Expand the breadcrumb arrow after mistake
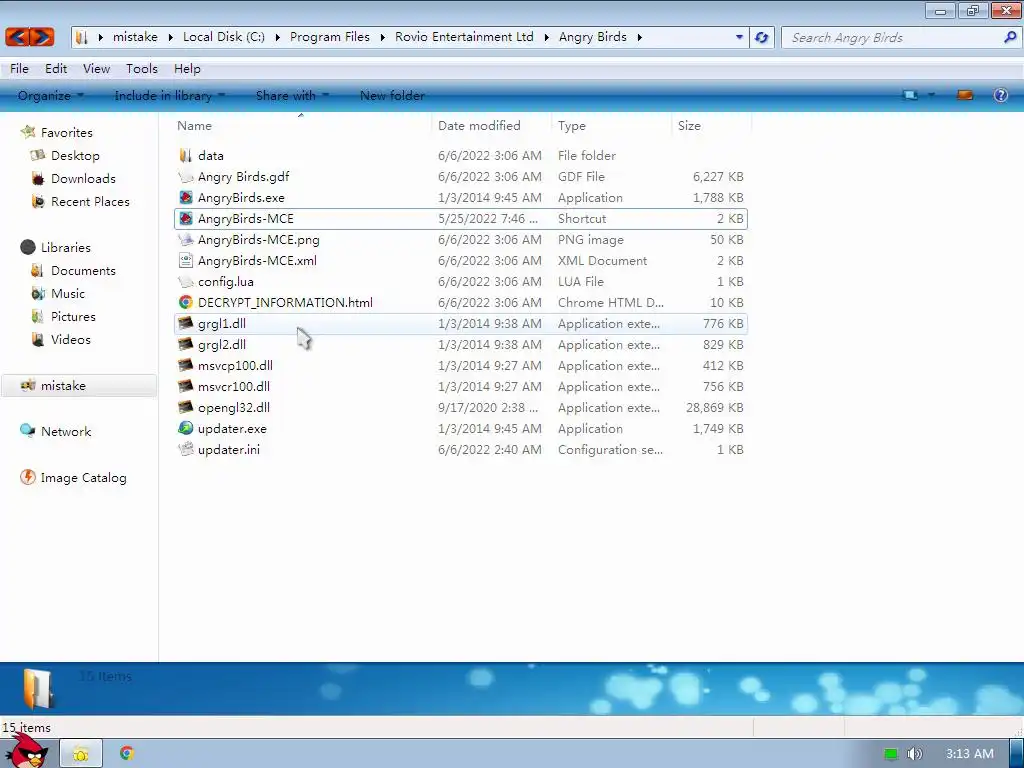 coord(170,37)
